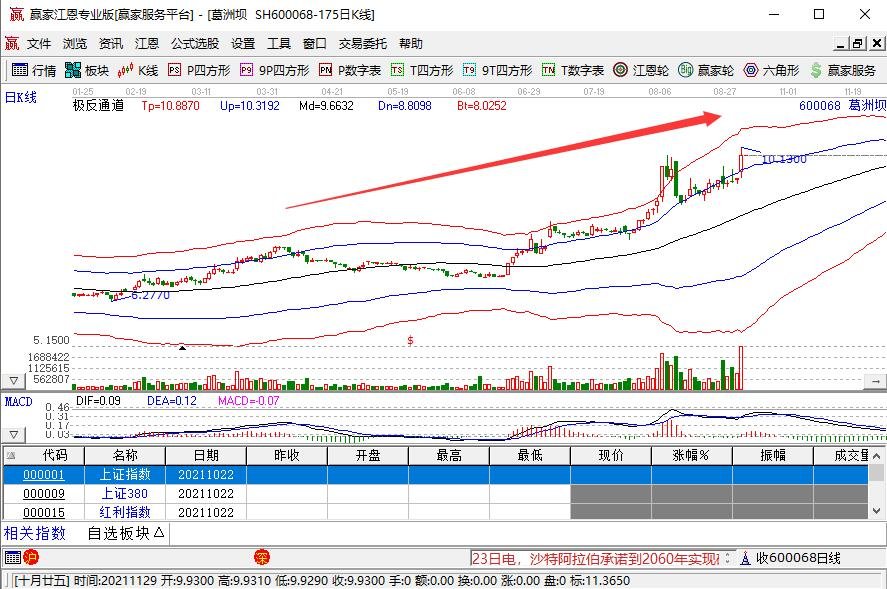Open the 交易委托 menu
Viewport: 887px width, 589px height.
363,44
